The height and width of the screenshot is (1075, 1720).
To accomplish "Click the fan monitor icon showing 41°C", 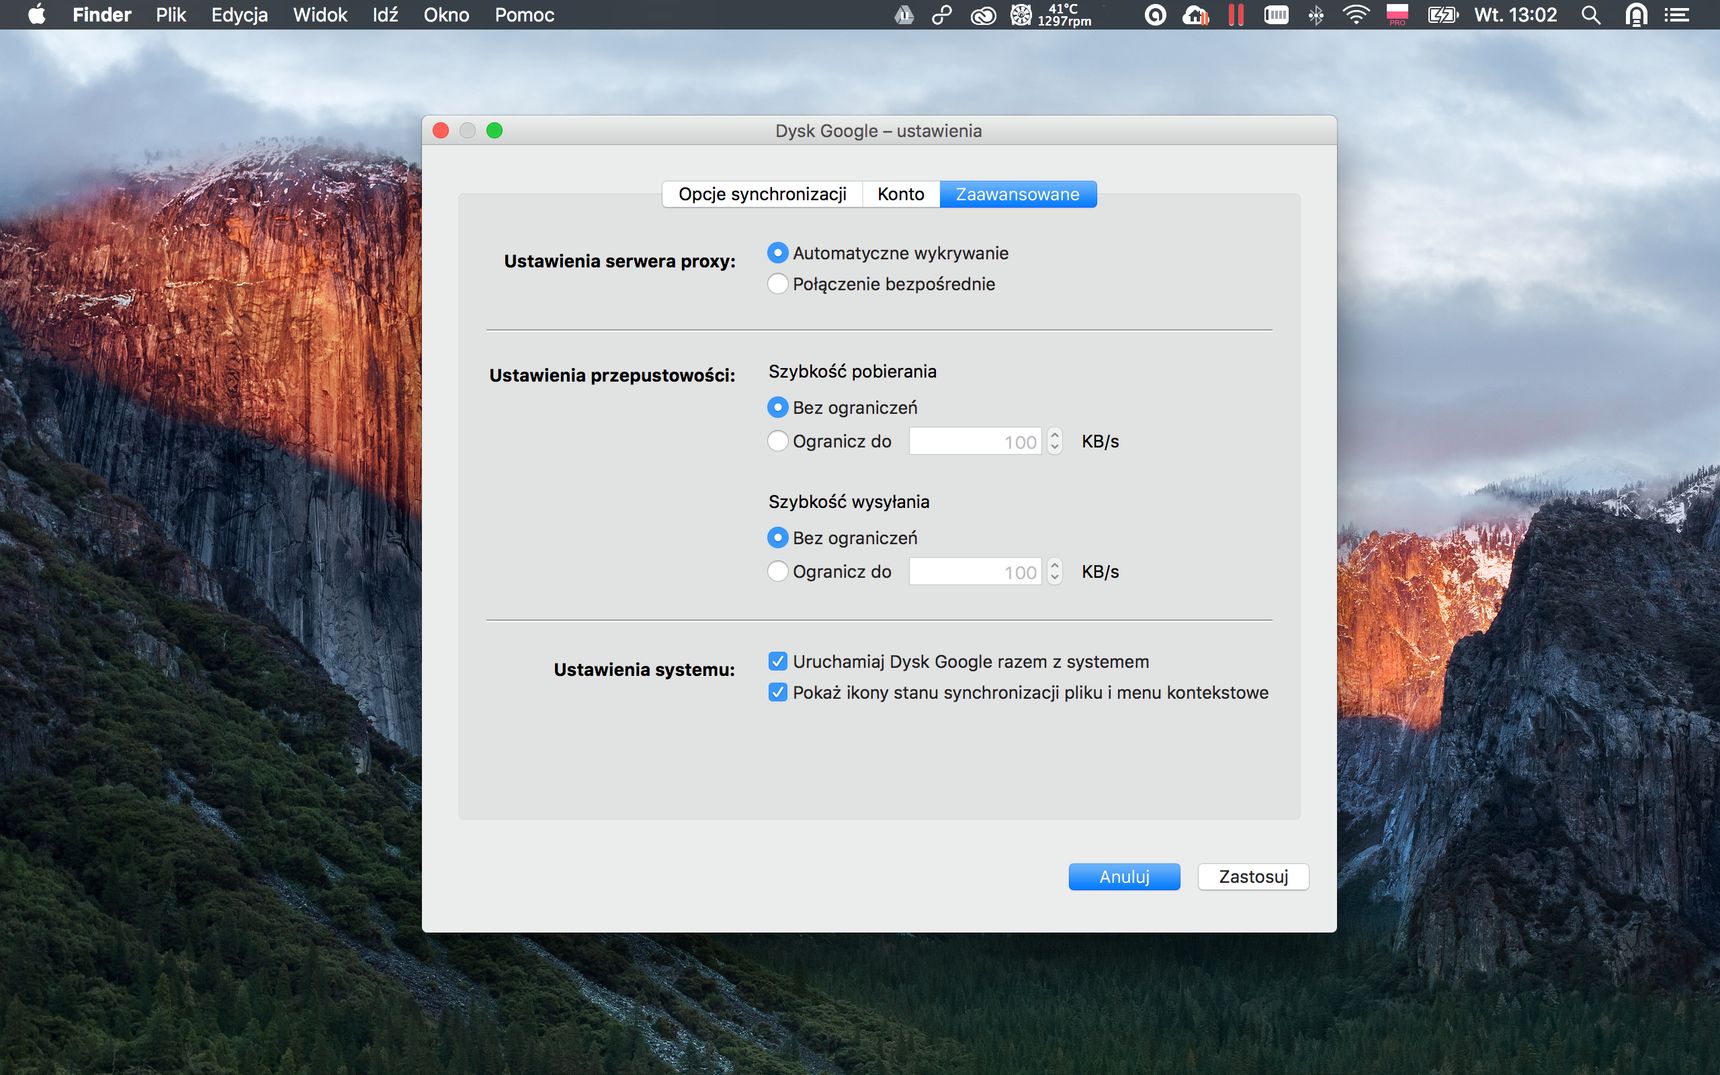I will pos(1051,15).
